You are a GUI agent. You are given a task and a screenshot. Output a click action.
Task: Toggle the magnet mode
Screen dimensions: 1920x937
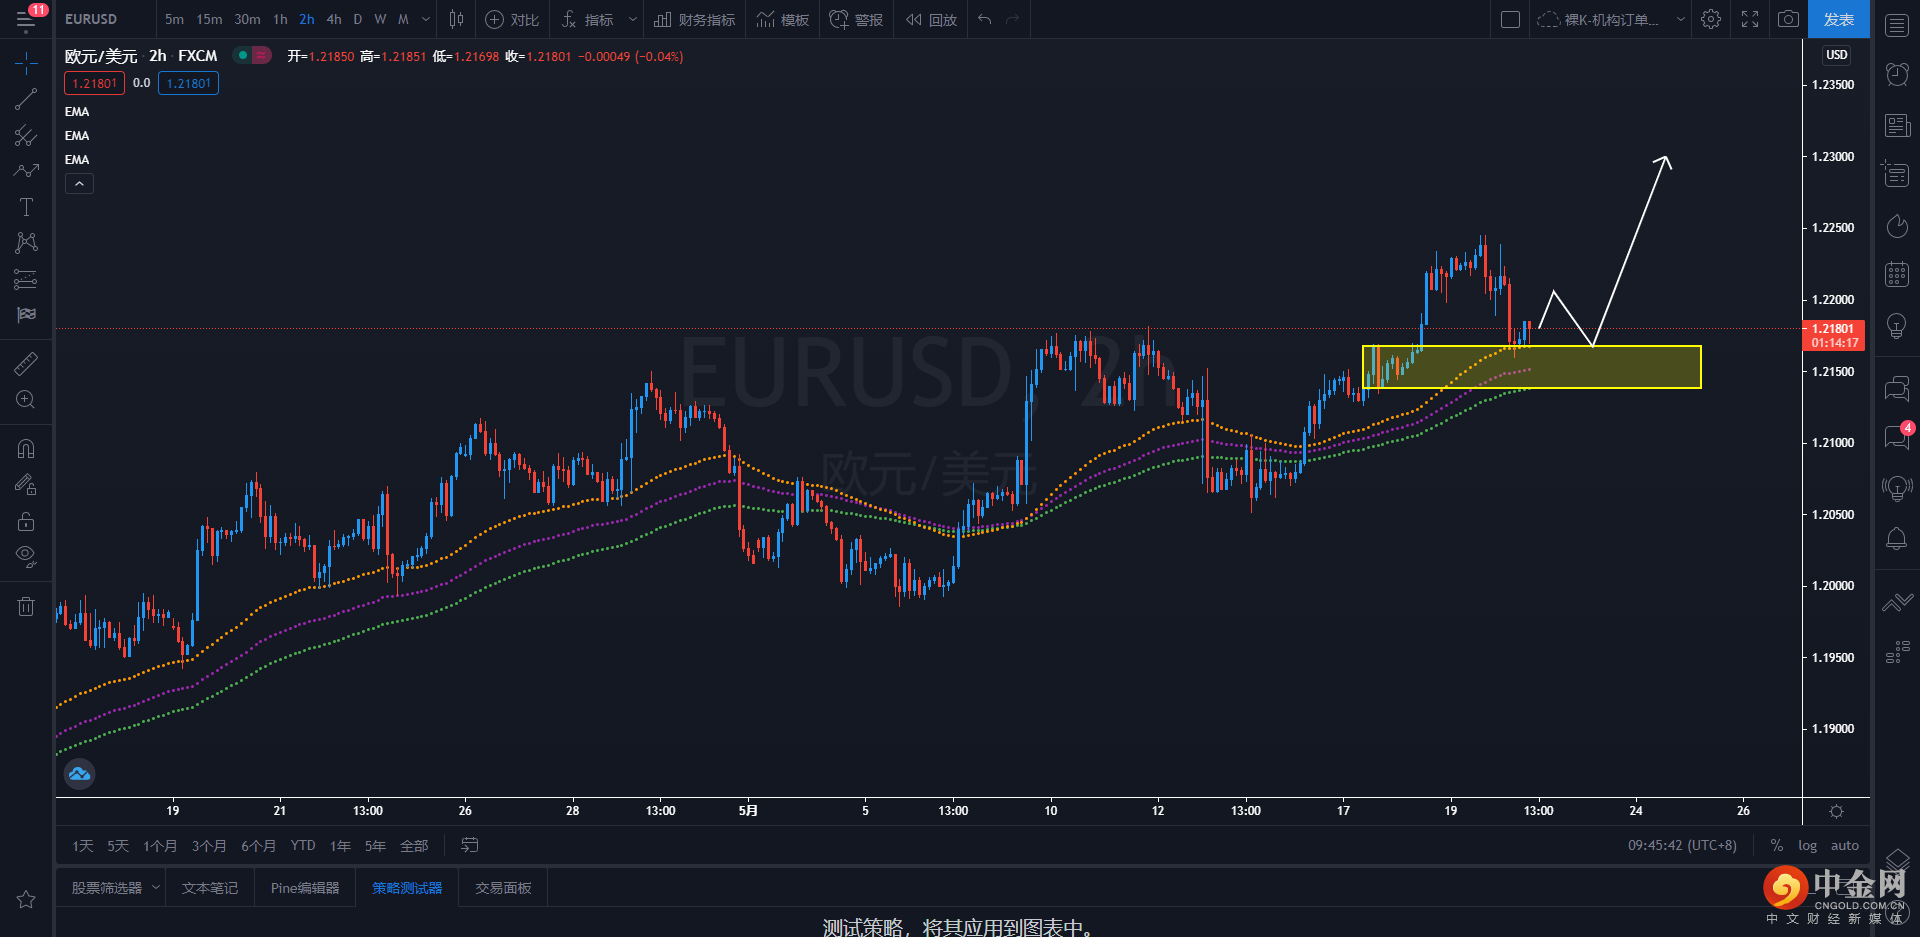point(26,449)
